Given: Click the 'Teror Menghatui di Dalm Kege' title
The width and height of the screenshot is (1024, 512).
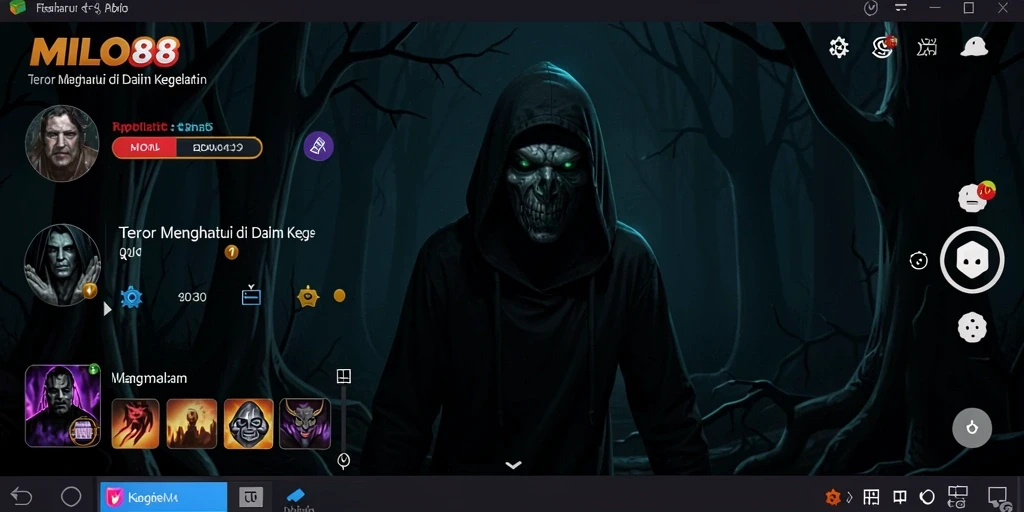Looking at the screenshot, I should [x=217, y=232].
